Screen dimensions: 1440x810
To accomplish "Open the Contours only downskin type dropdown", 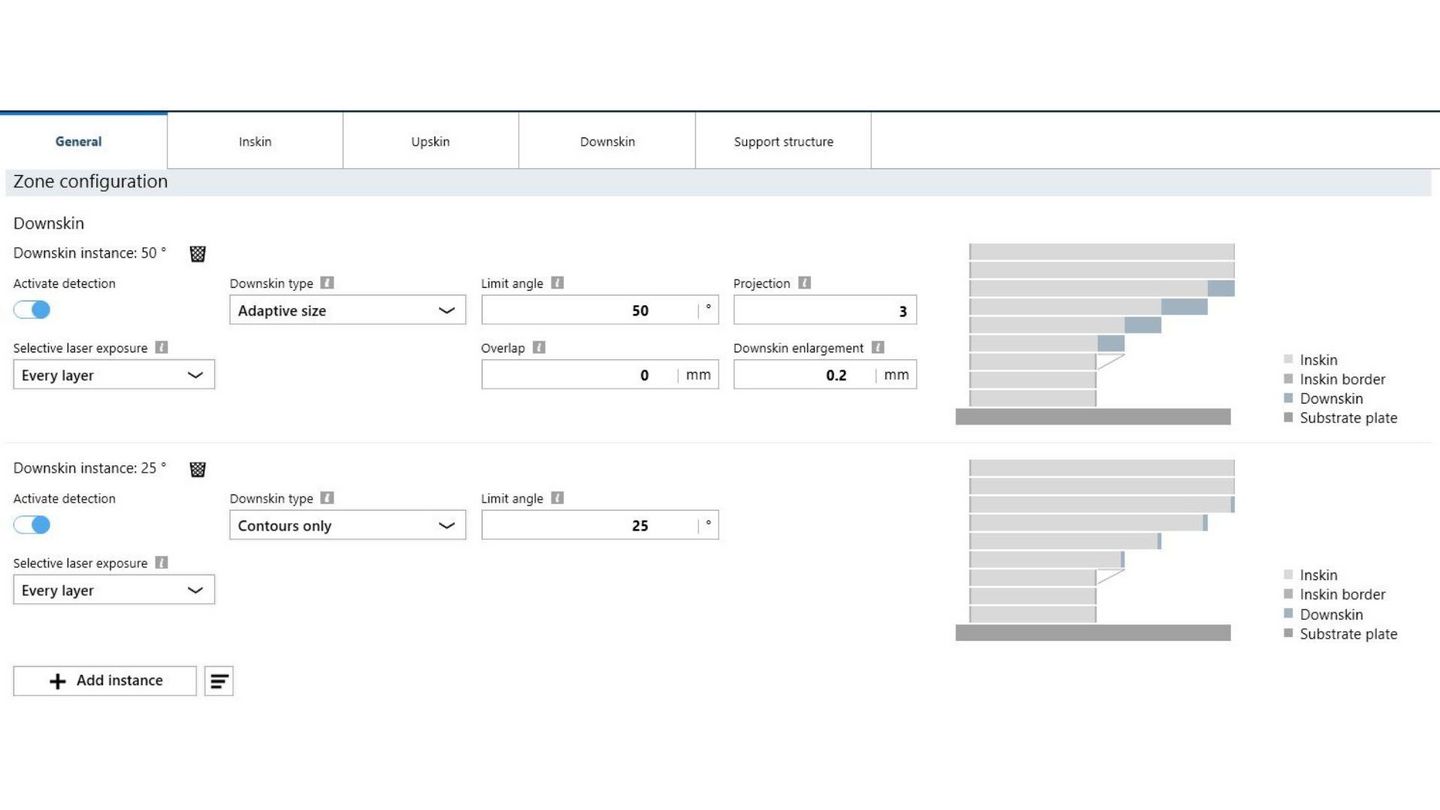I will pyautogui.click(x=347, y=525).
